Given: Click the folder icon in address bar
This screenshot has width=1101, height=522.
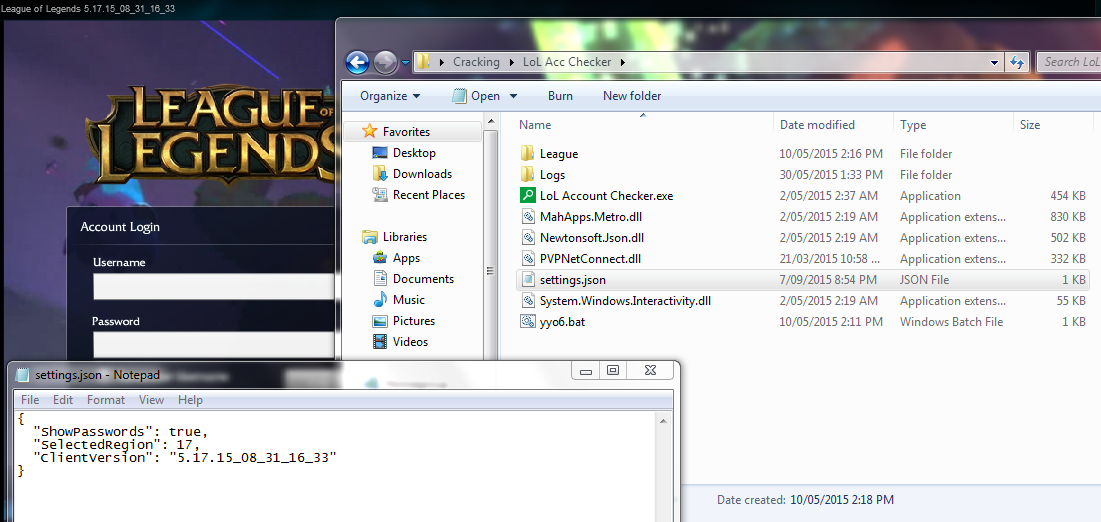Looking at the screenshot, I should (x=423, y=62).
